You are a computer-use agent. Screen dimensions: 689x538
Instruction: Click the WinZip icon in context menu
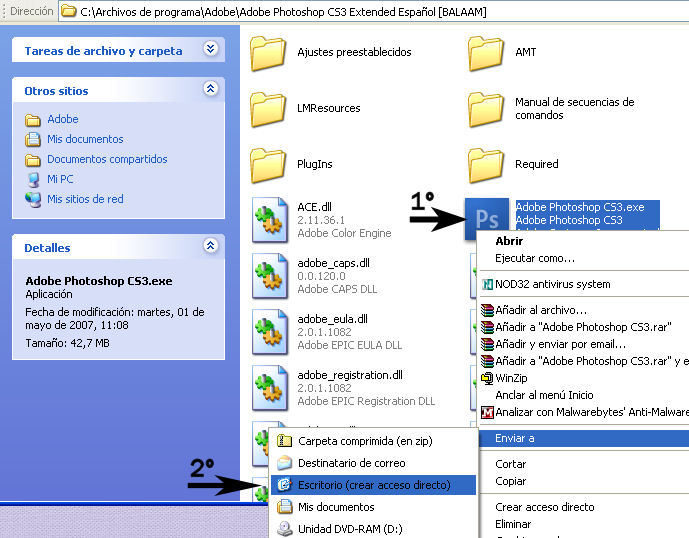pyautogui.click(x=487, y=378)
